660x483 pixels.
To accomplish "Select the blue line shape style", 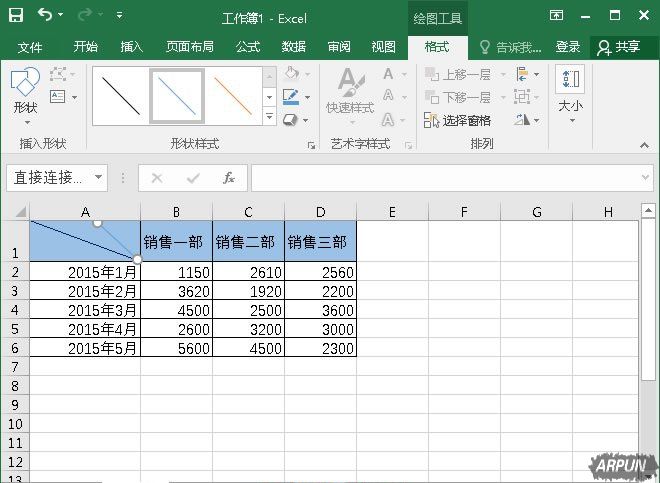I will pos(177,96).
